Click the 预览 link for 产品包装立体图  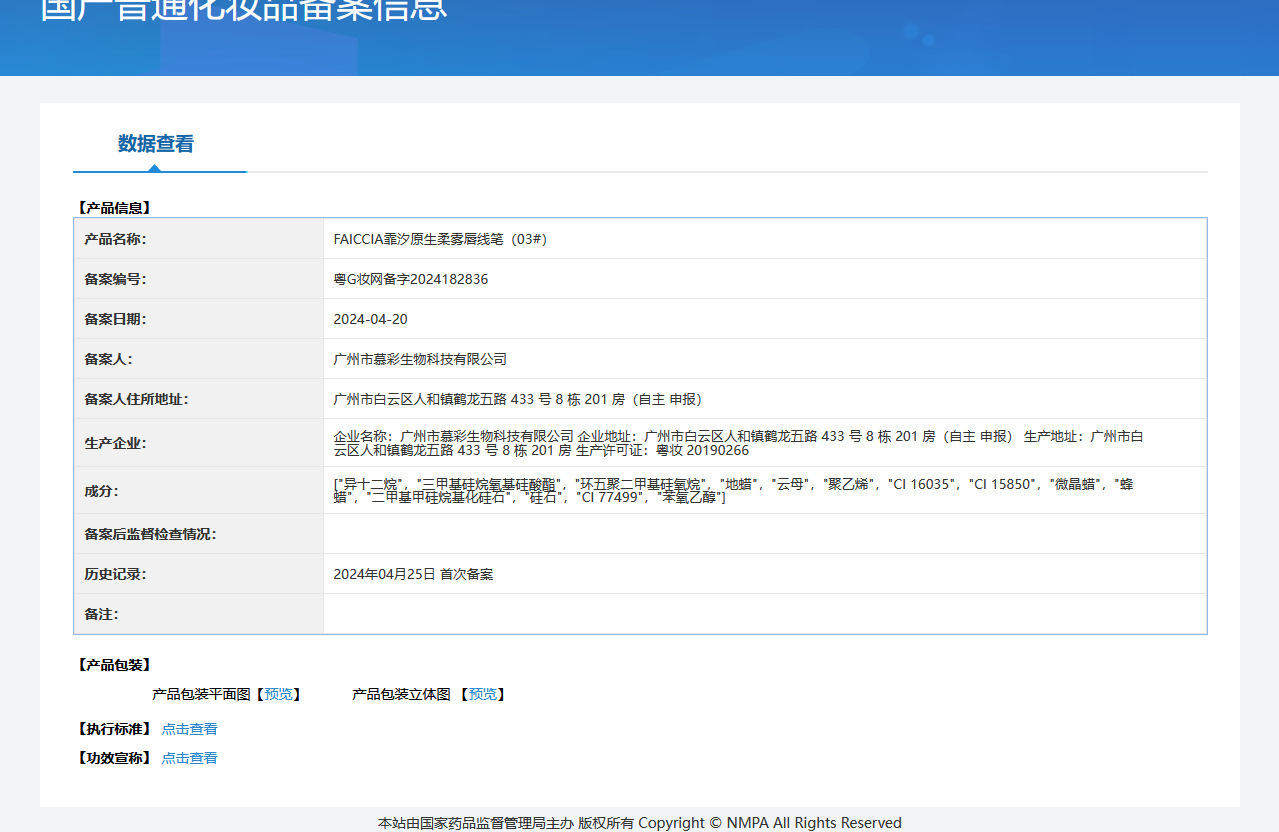[483, 694]
